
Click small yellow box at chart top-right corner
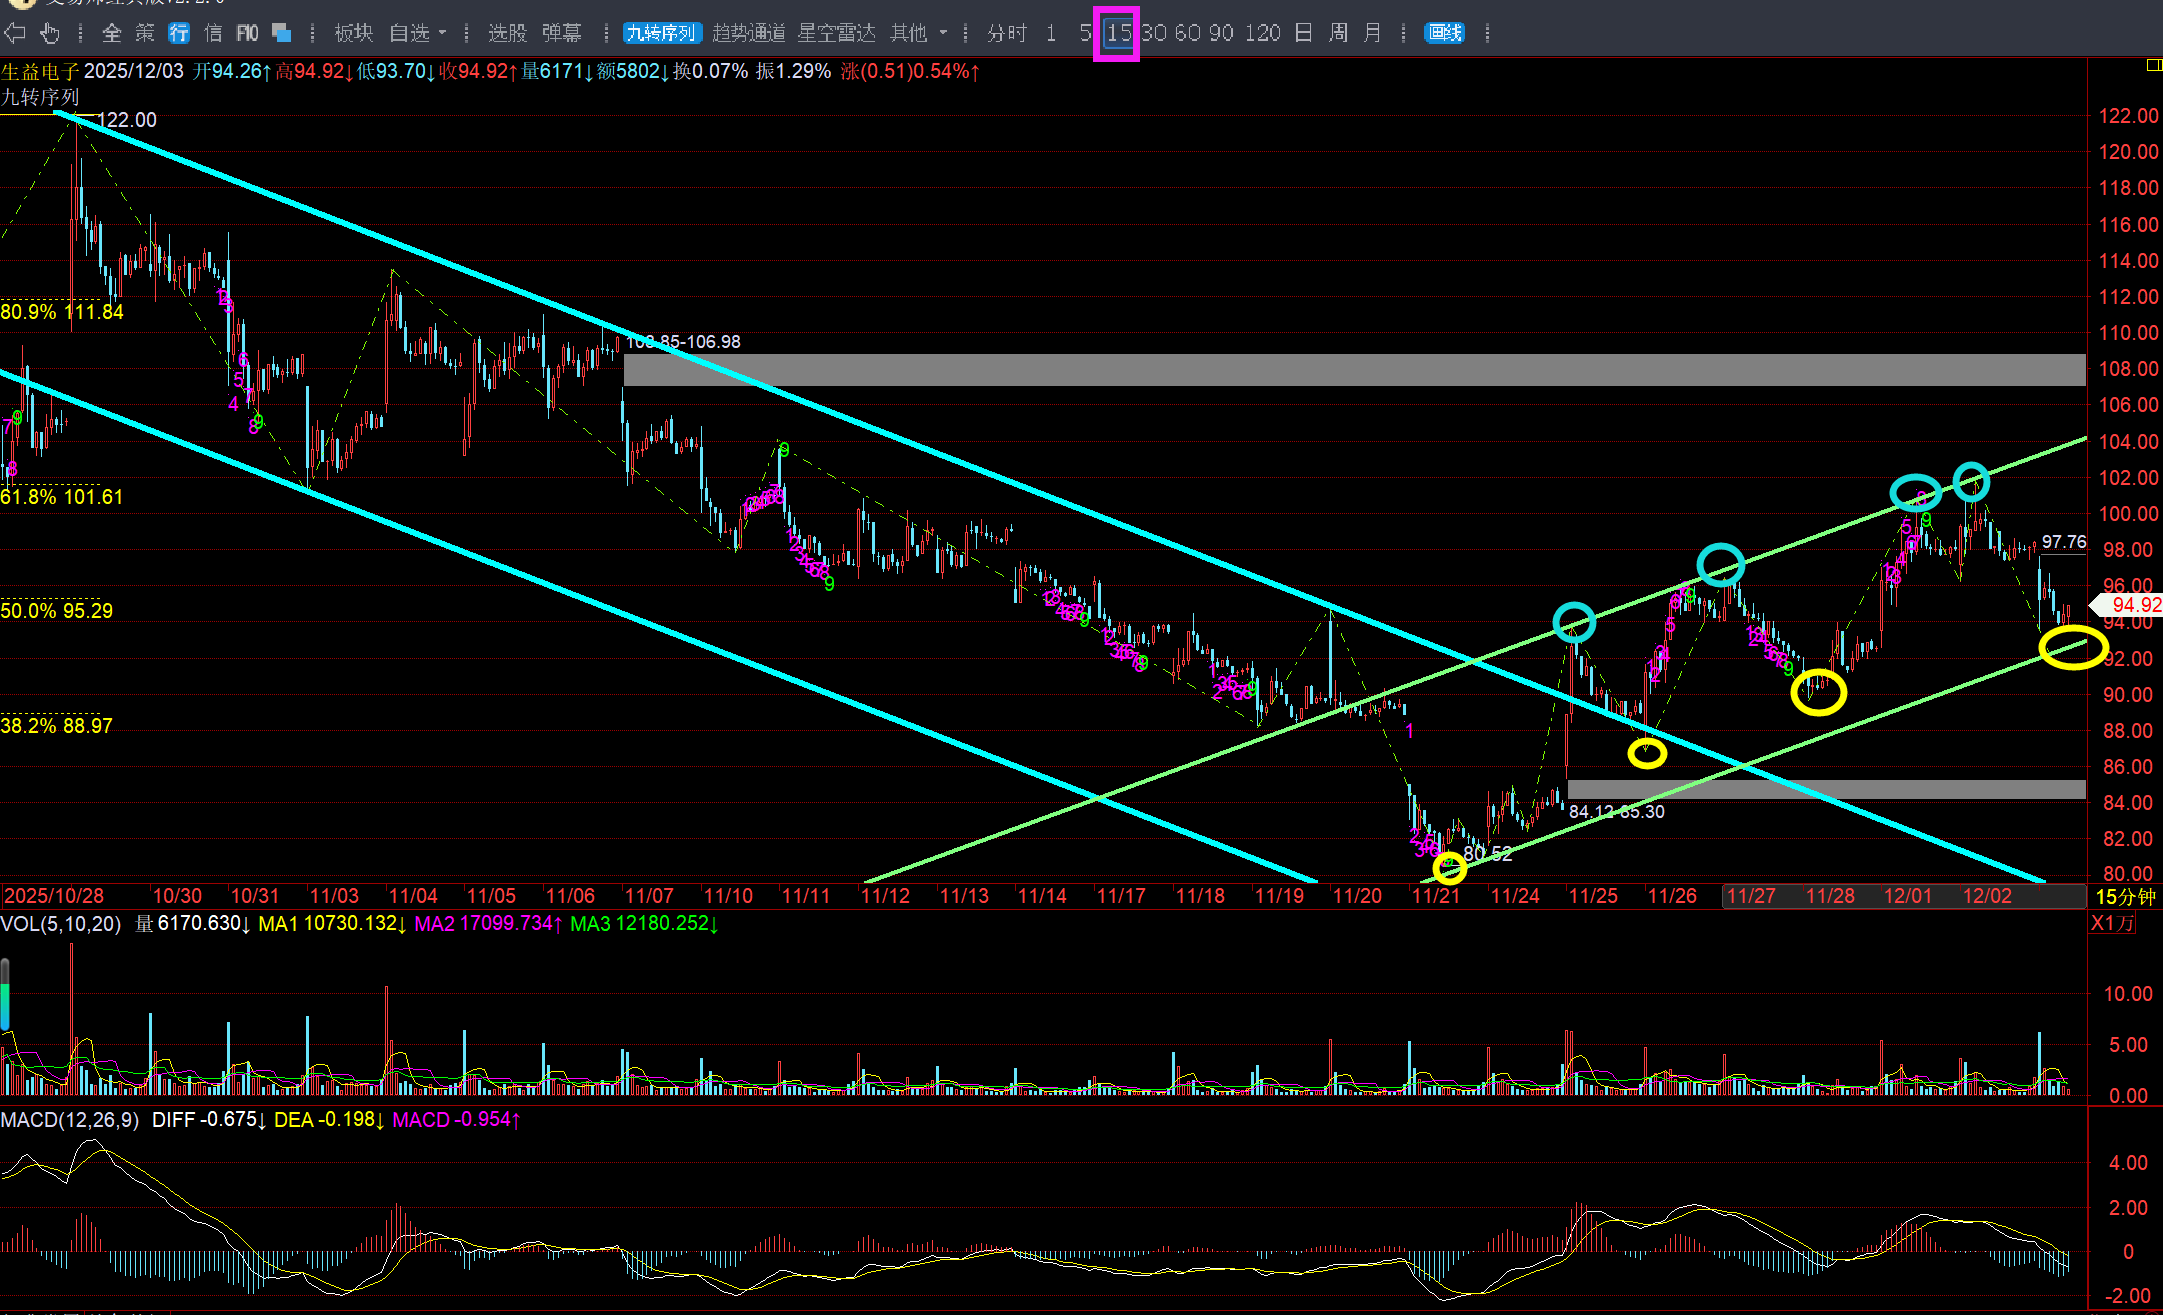[2154, 65]
